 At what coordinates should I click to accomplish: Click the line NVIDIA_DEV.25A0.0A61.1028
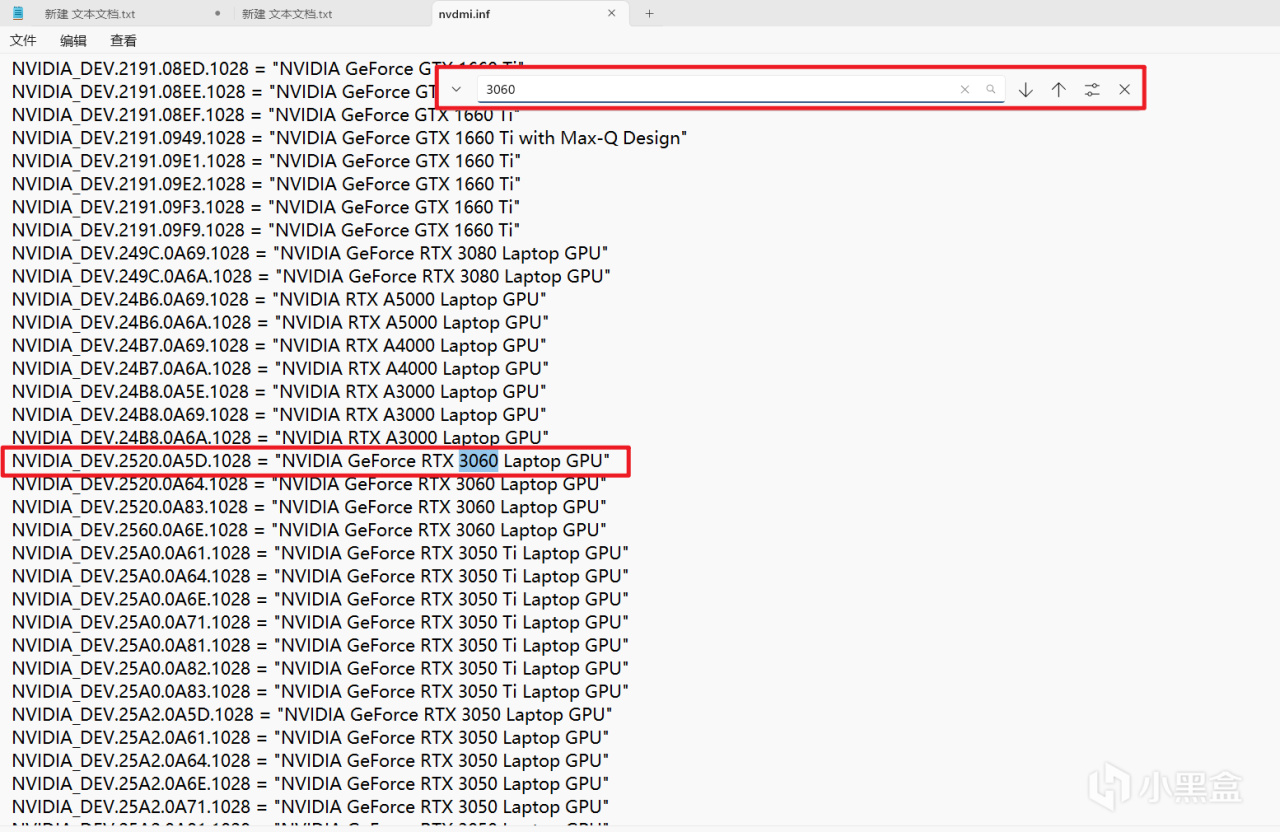pyautogui.click(x=320, y=553)
